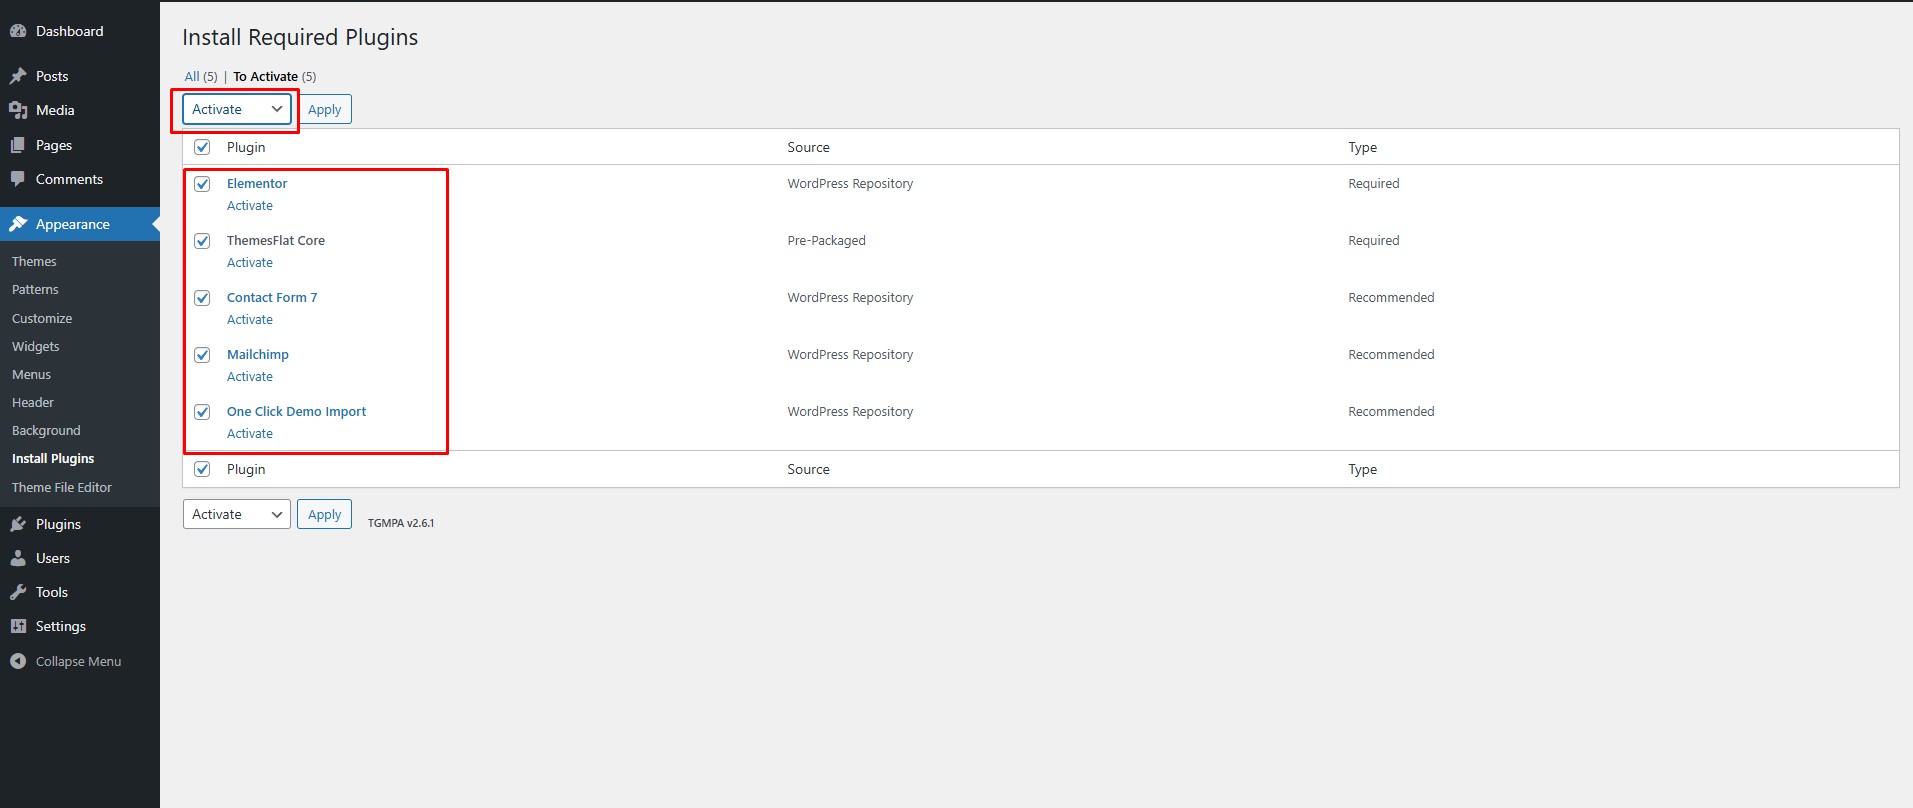Image resolution: width=1913 pixels, height=808 pixels.
Task: Open the One Click Demo Import link
Action: (x=297, y=411)
